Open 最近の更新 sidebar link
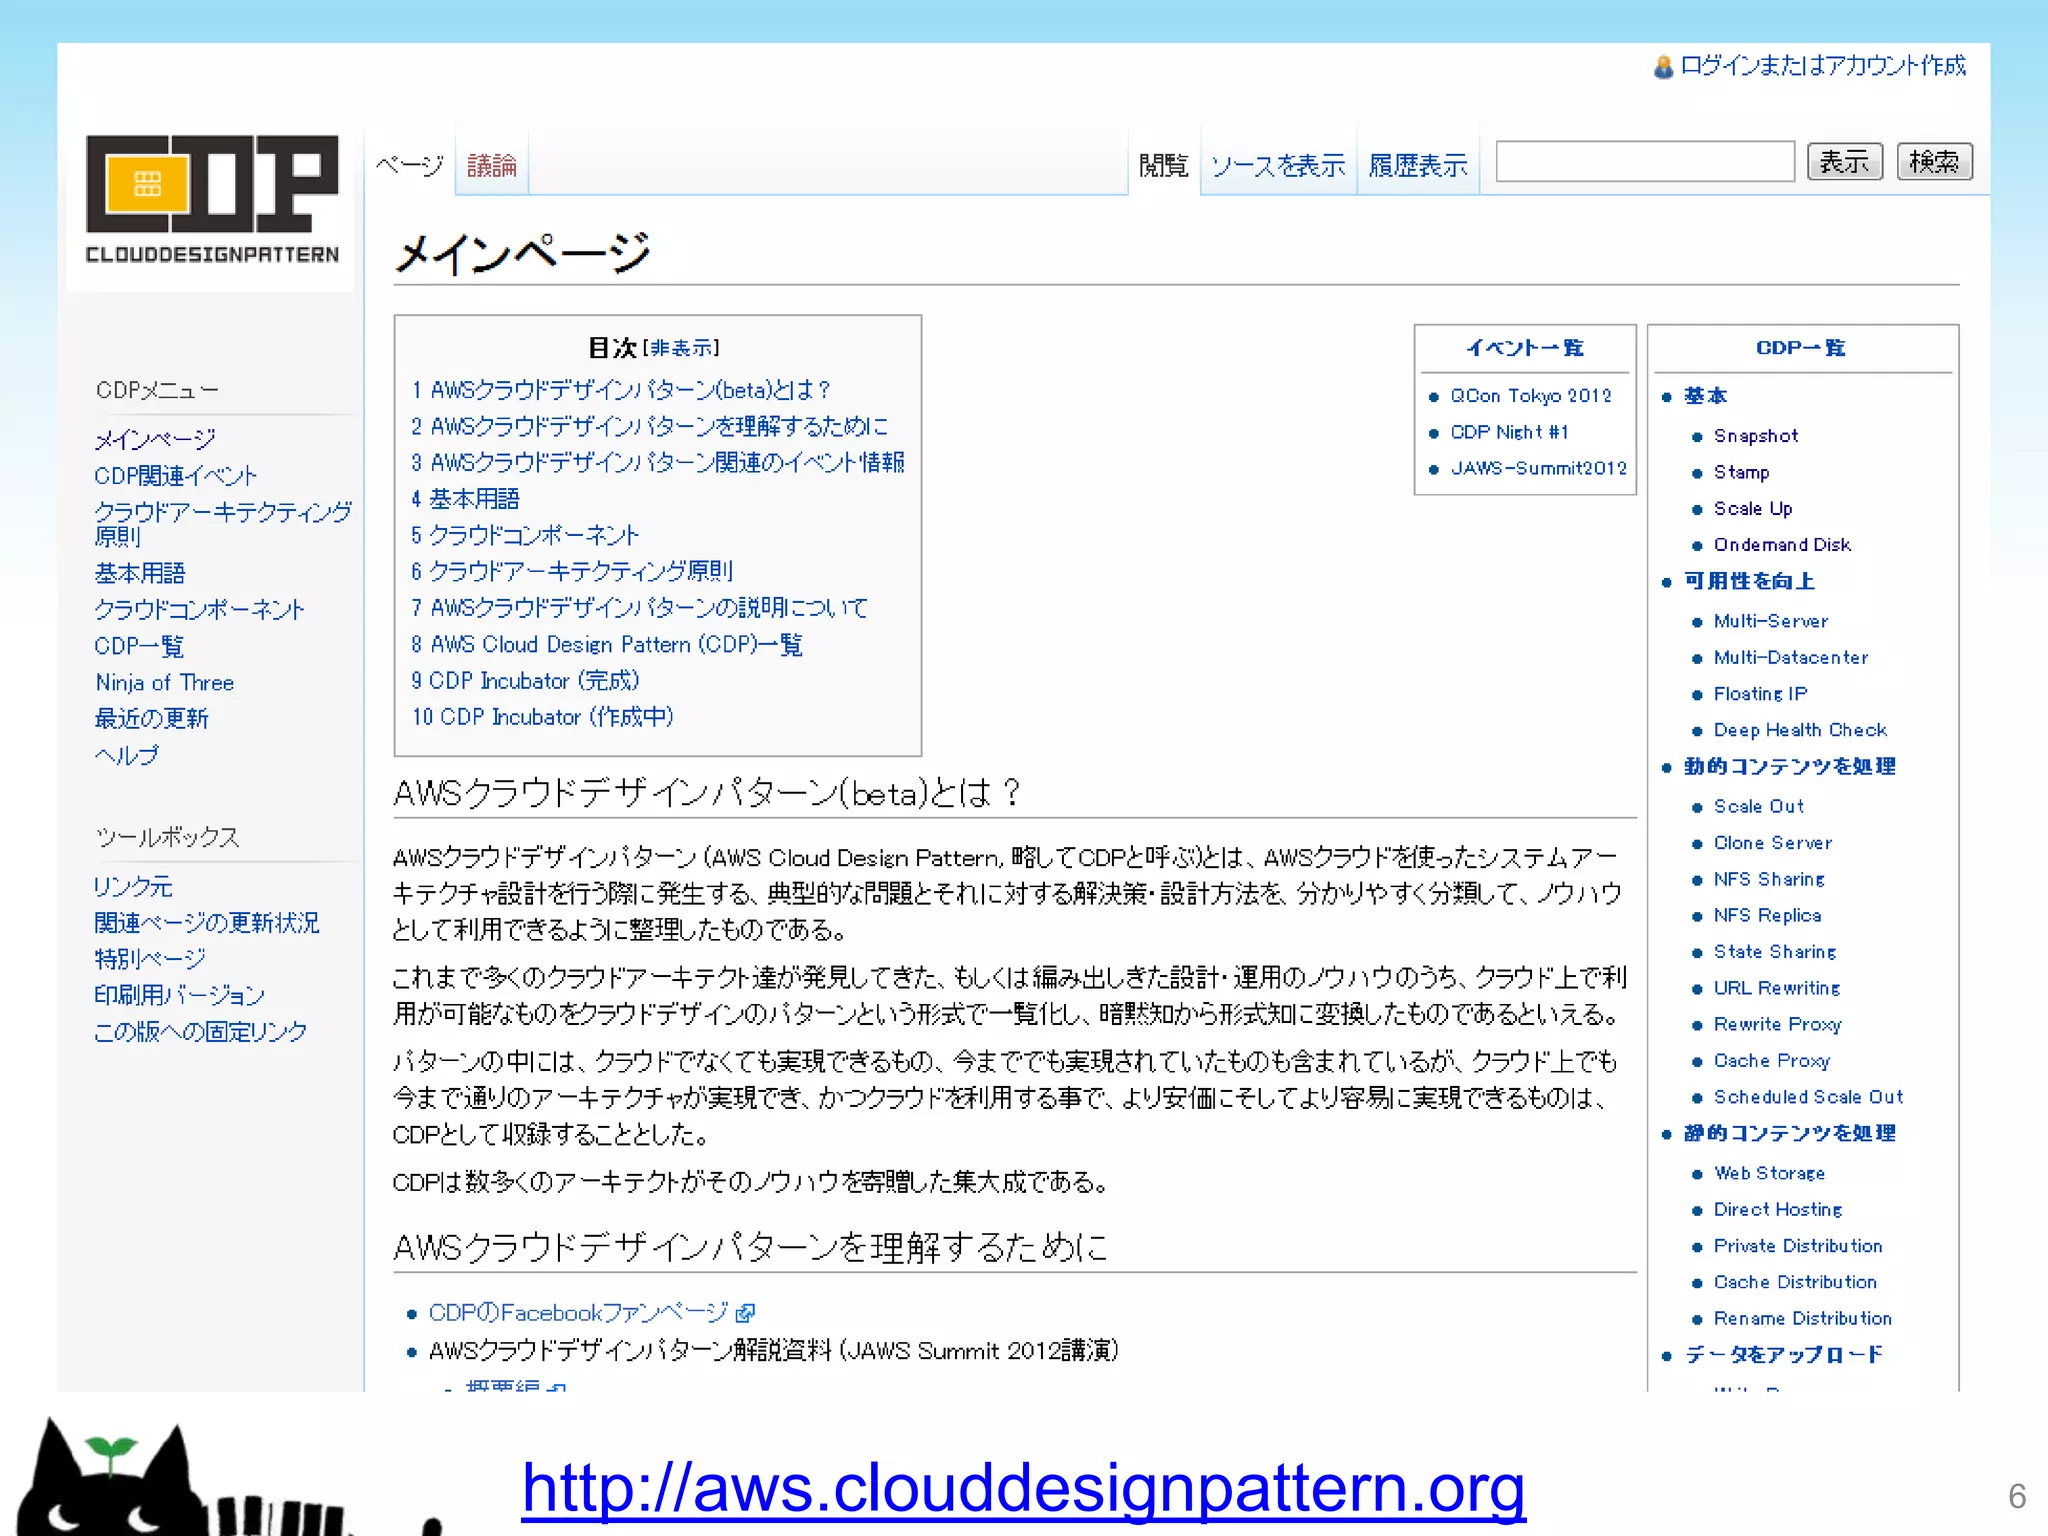The width and height of the screenshot is (2048, 1536). 151,718
